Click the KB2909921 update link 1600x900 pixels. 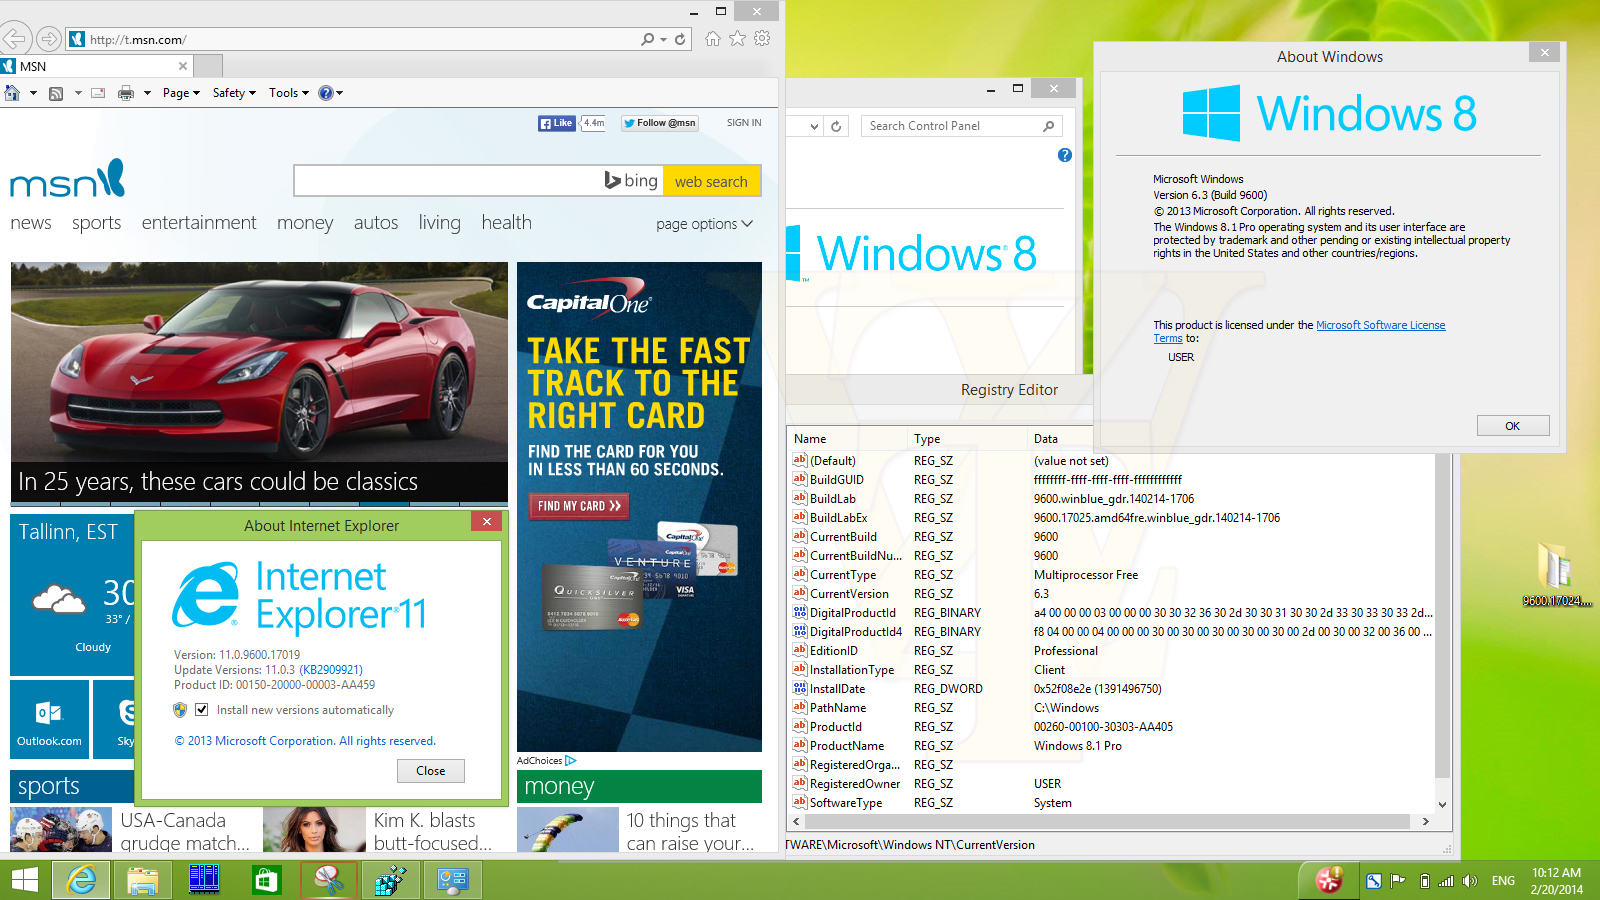(x=331, y=670)
